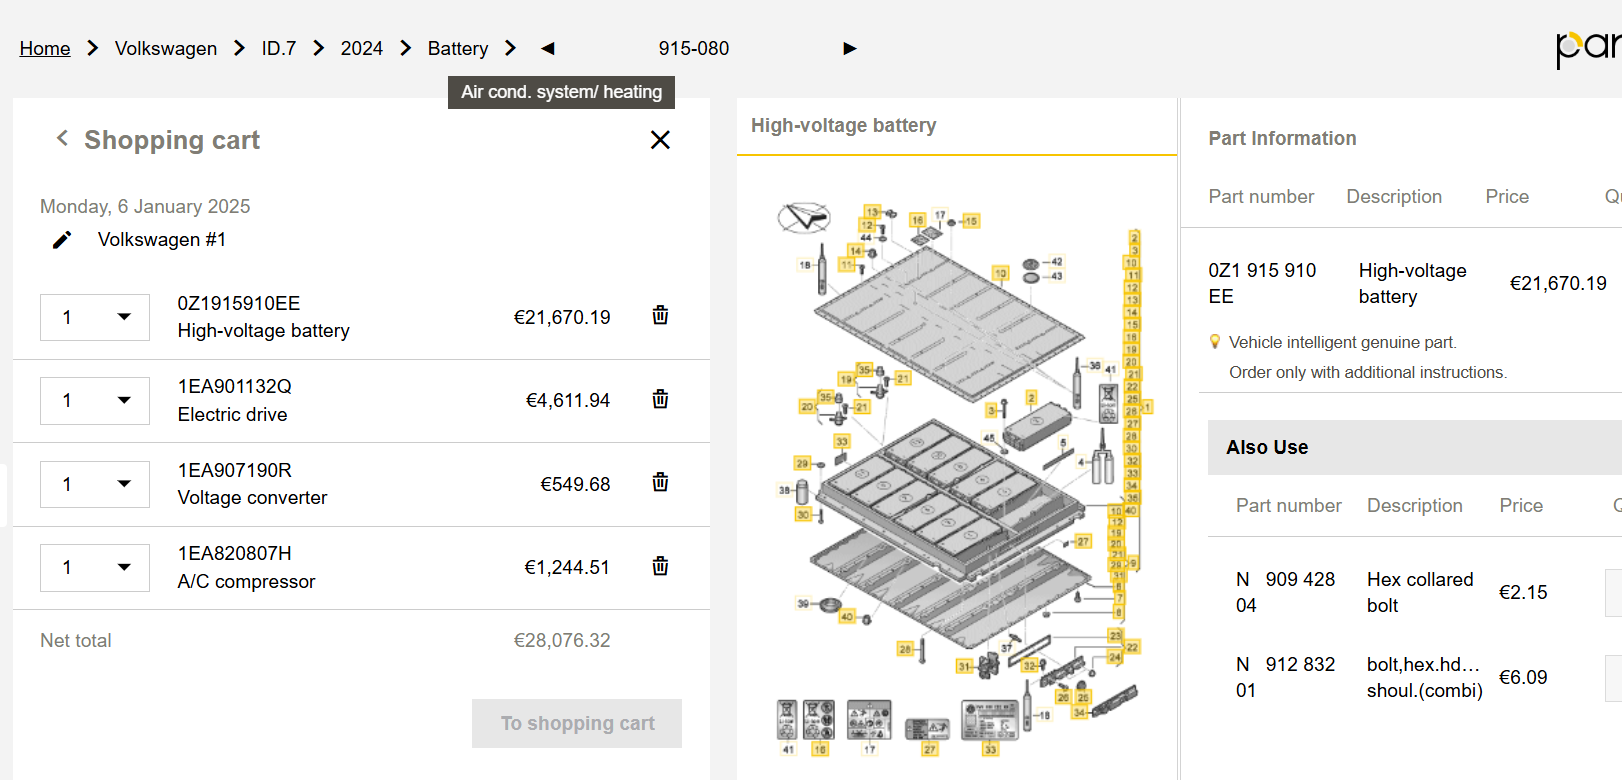This screenshot has height=780, width=1622.
Task: Click Part number column header in Part Information
Action: point(1261,197)
